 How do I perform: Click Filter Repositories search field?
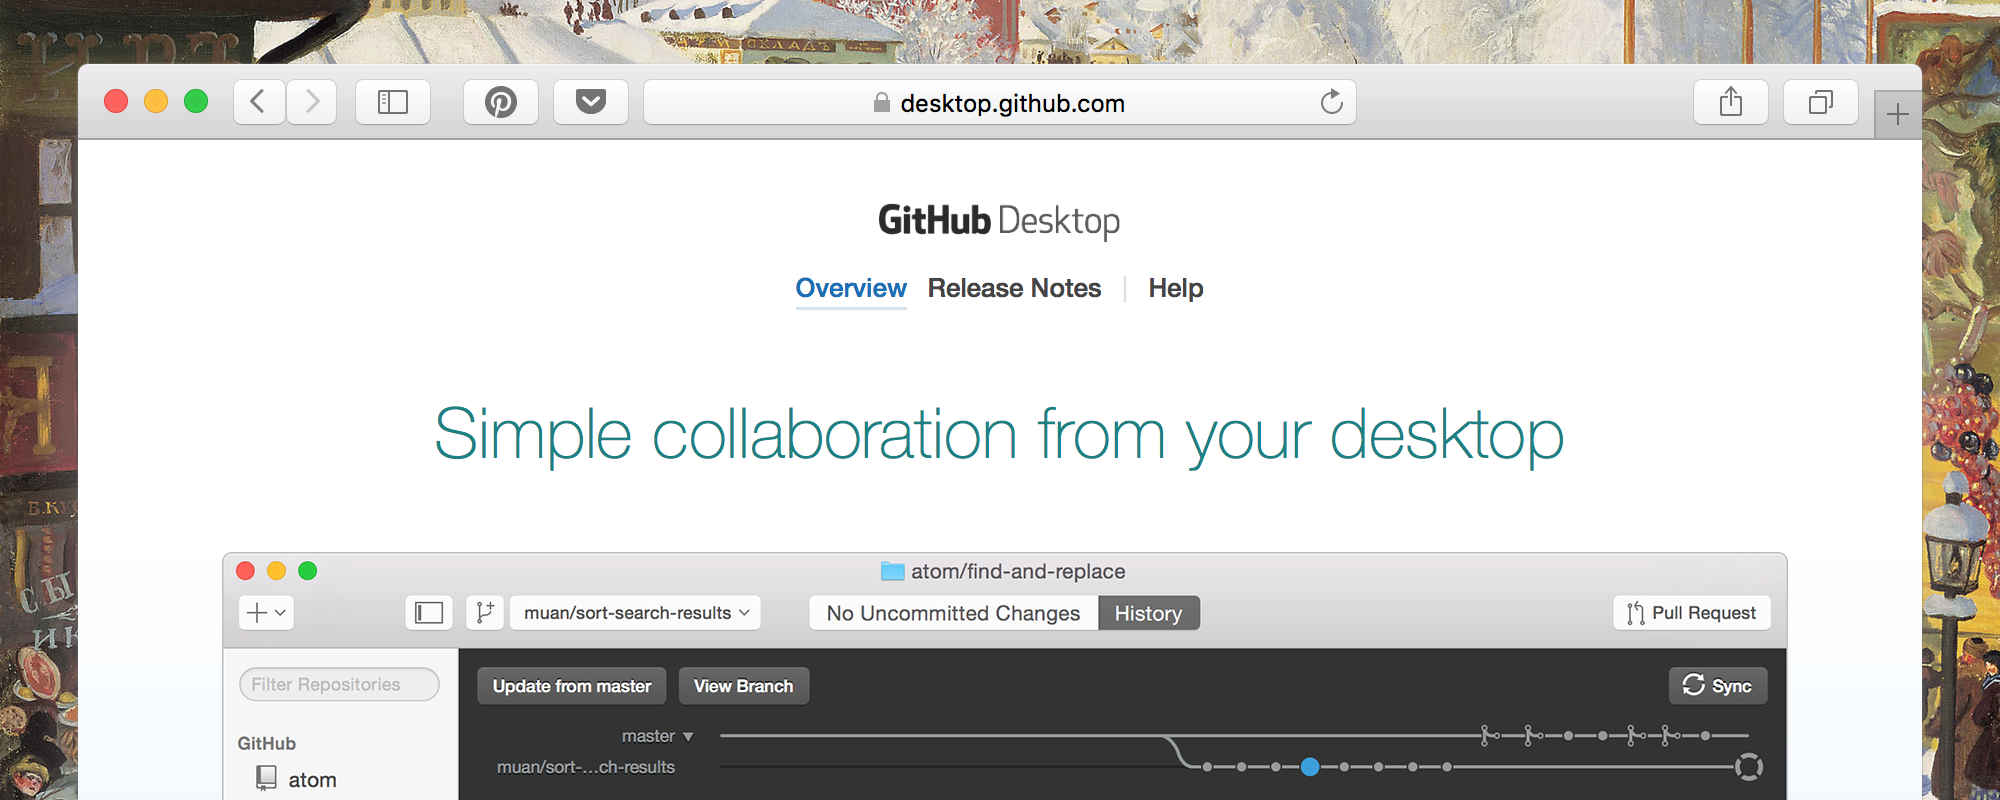[339, 685]
